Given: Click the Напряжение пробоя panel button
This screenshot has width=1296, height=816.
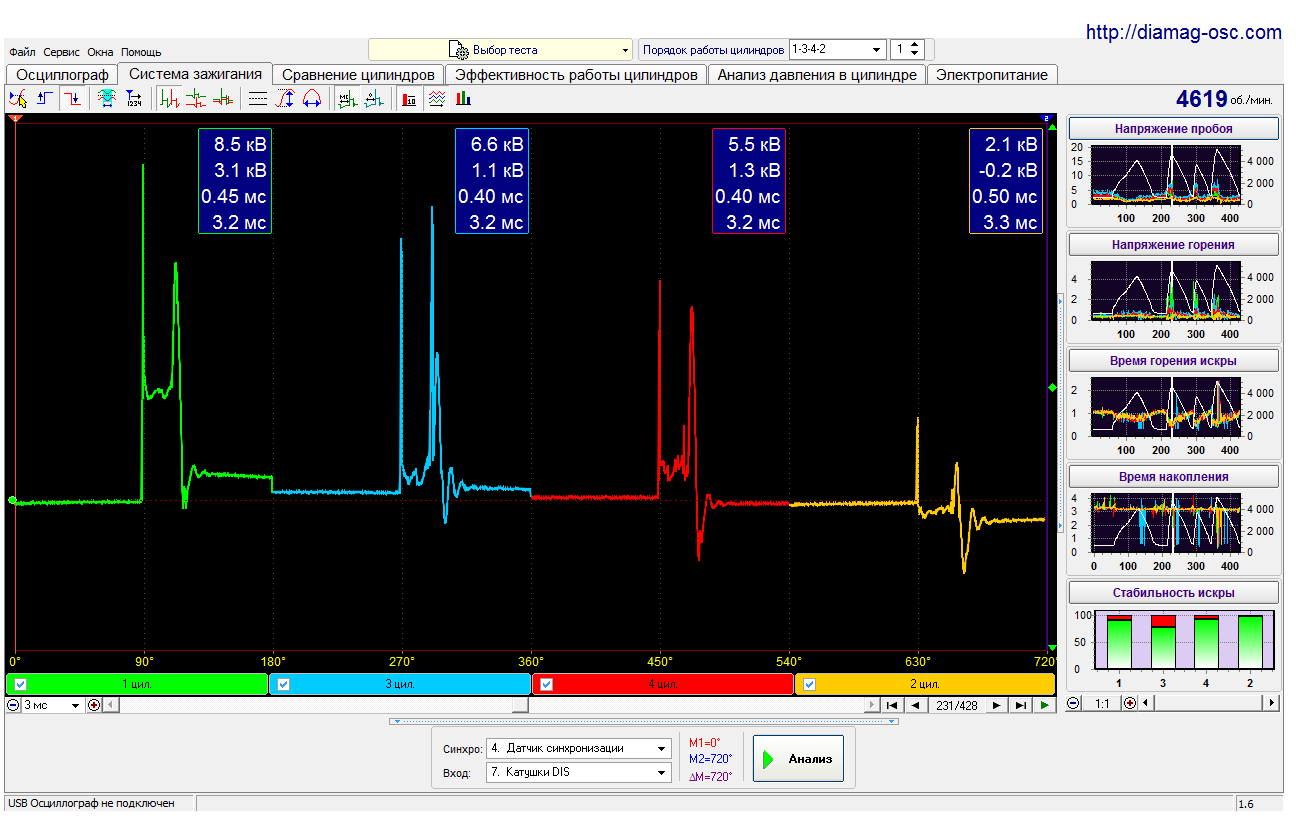Looking at the screenshot, I should 1174,129.
